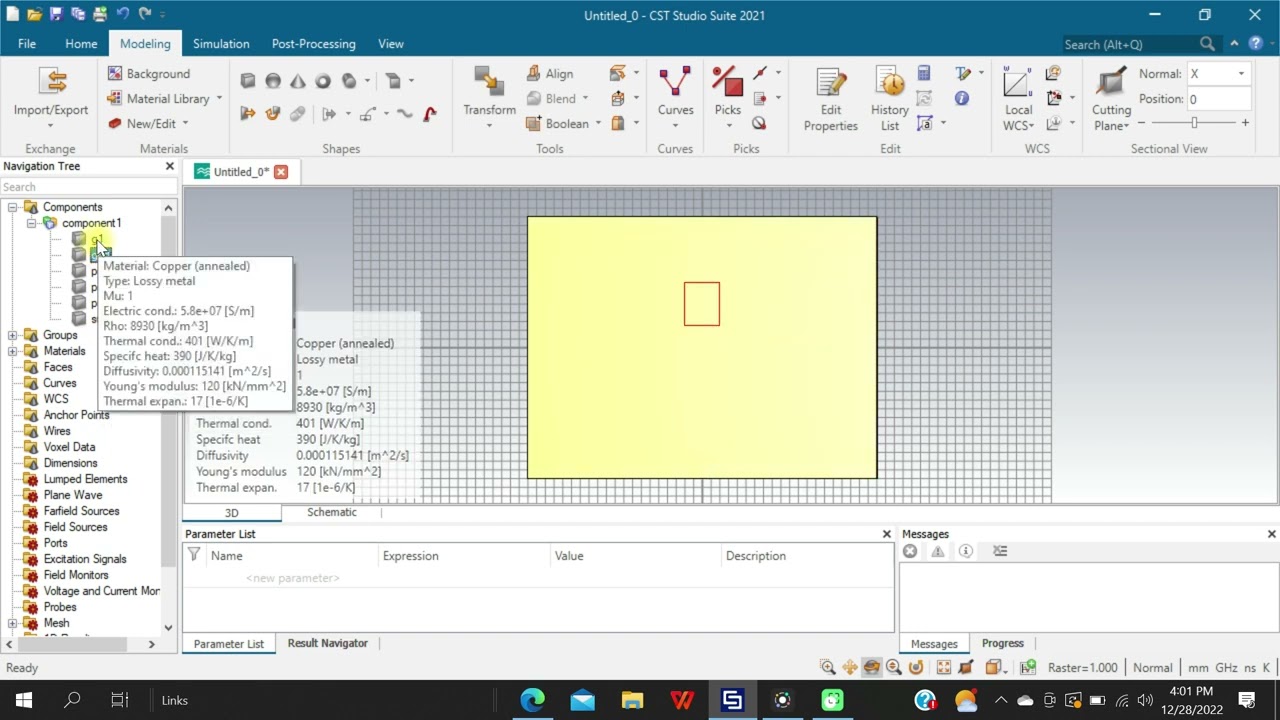Open the Normal axis combo box
This screenshot has height=720, width=1280.
(x=1218, y=74)
